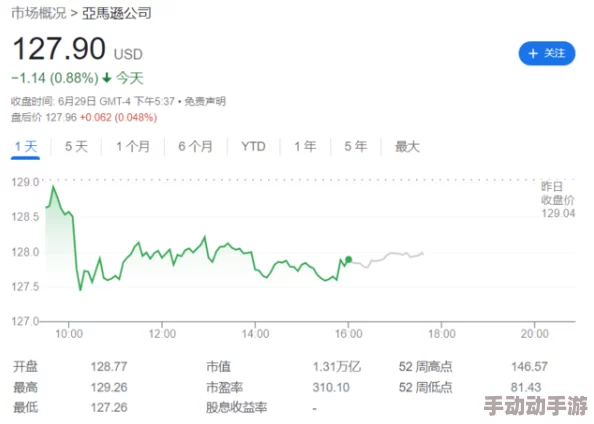Click the 股息收益率 label
Screen dimensions: 594x424
pyautogui.click(x=236, y=407)
